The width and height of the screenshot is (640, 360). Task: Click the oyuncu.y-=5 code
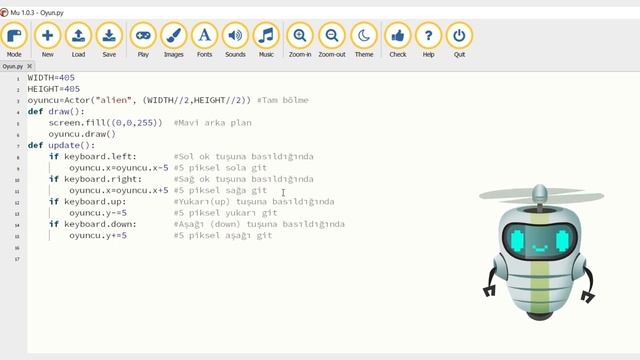pyautogui.click(x=98, y=213)
